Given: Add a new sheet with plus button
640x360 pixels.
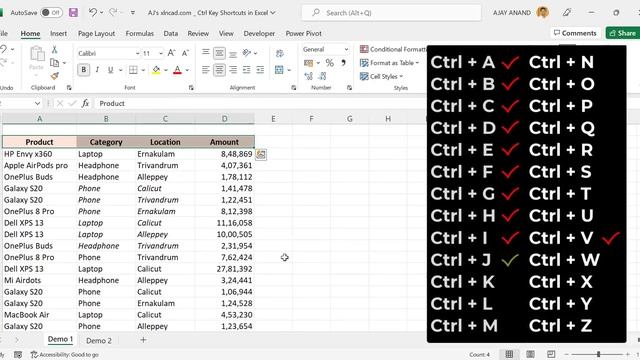Looking at the screenshot, I should click(x=143, y=340).
